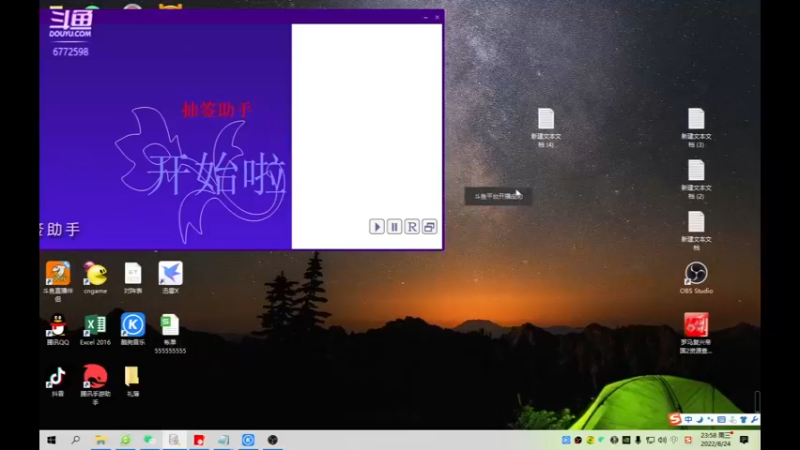Launch OBS Studio from the desktop
This screenshot has height=450, width=800.
coord(696,278)
